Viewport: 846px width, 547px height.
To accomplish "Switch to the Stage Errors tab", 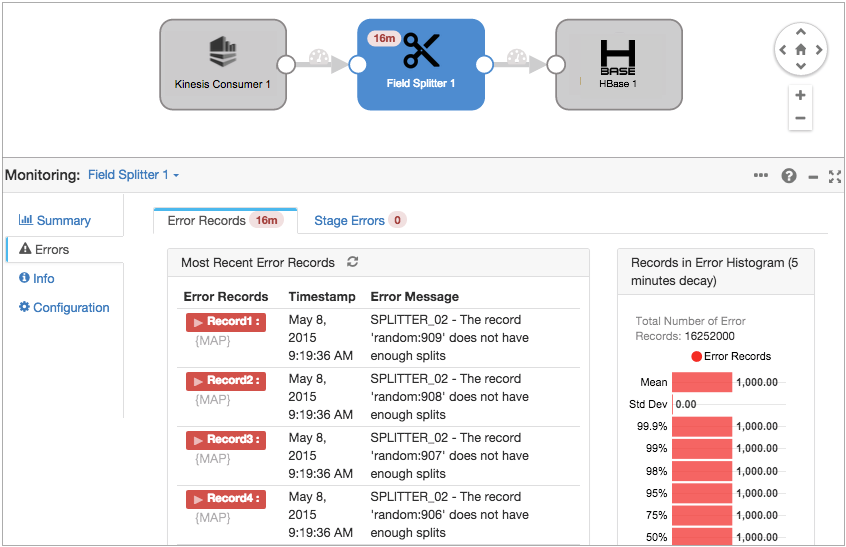I will pyautogui.click(x=358, y=220).
